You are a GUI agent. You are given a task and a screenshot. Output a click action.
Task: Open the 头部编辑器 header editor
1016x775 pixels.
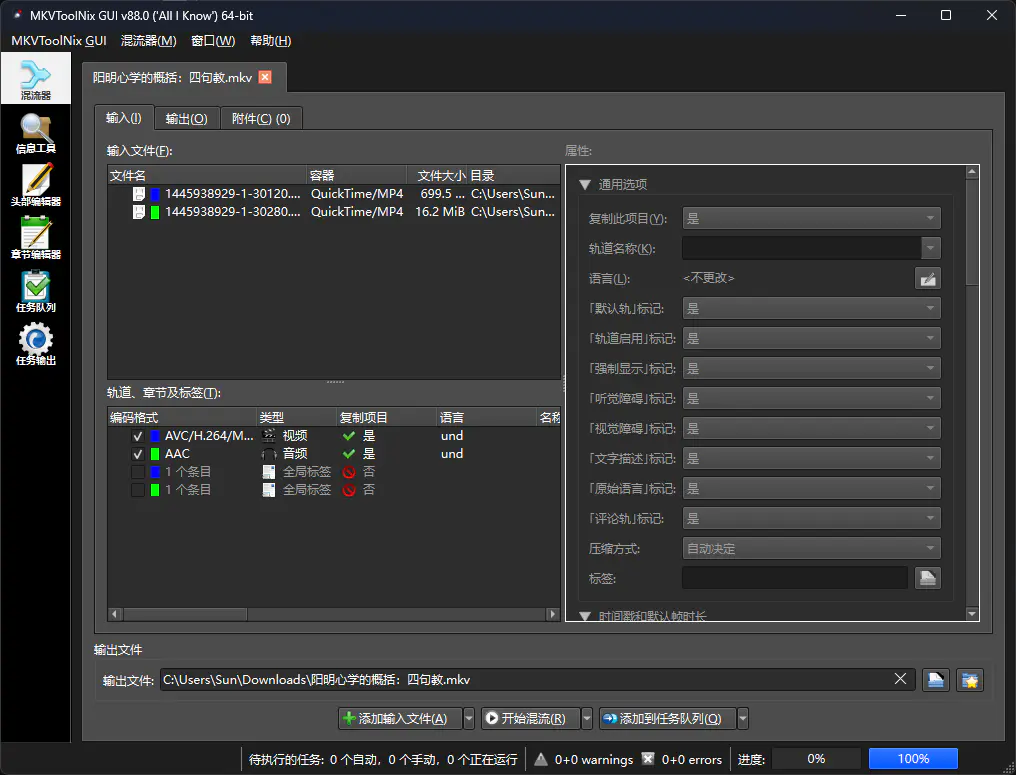(x=36, y=186)
